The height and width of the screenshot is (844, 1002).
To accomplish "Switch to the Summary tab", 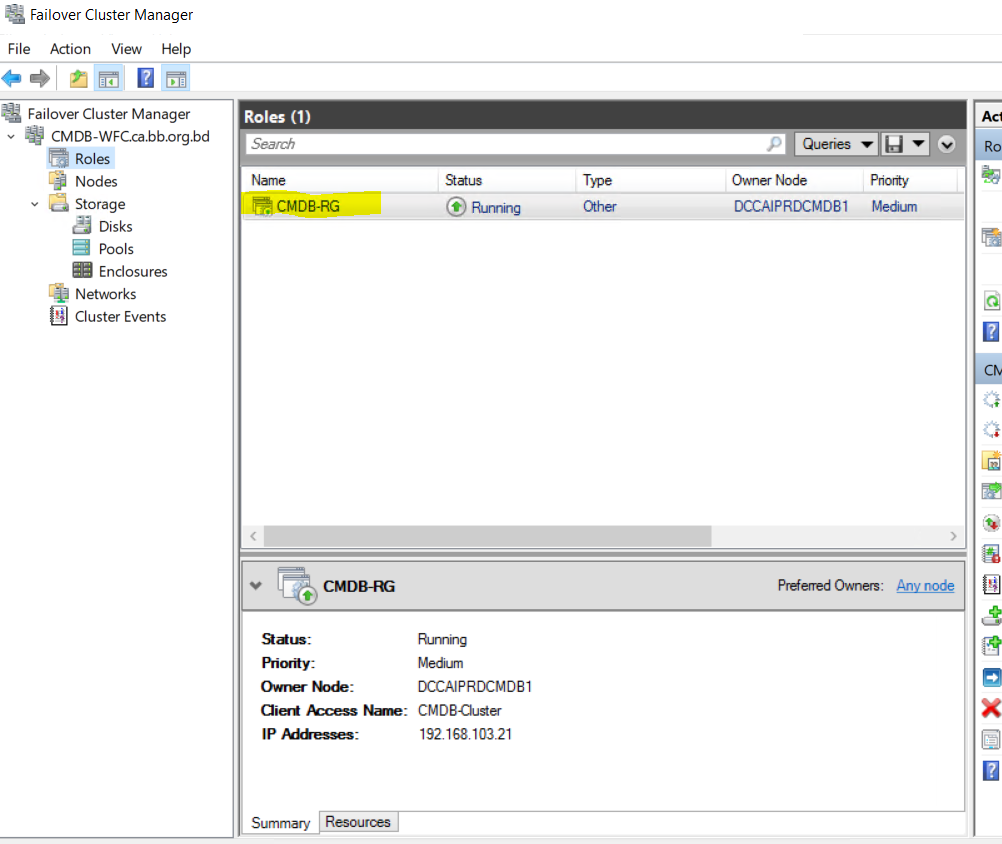I will 281,822.
